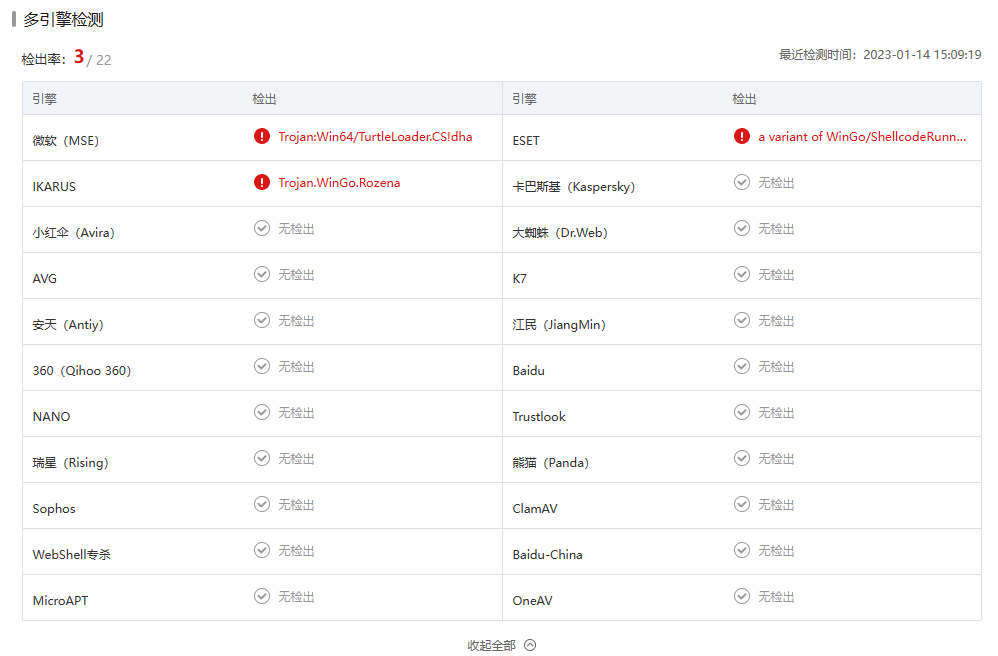Select the 瑞星 (Rising) engine name

70,463
